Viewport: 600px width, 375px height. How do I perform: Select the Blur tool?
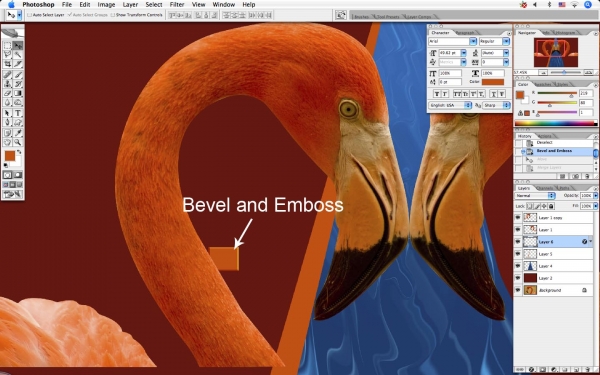pyautogui.click(x=7, y=103)
